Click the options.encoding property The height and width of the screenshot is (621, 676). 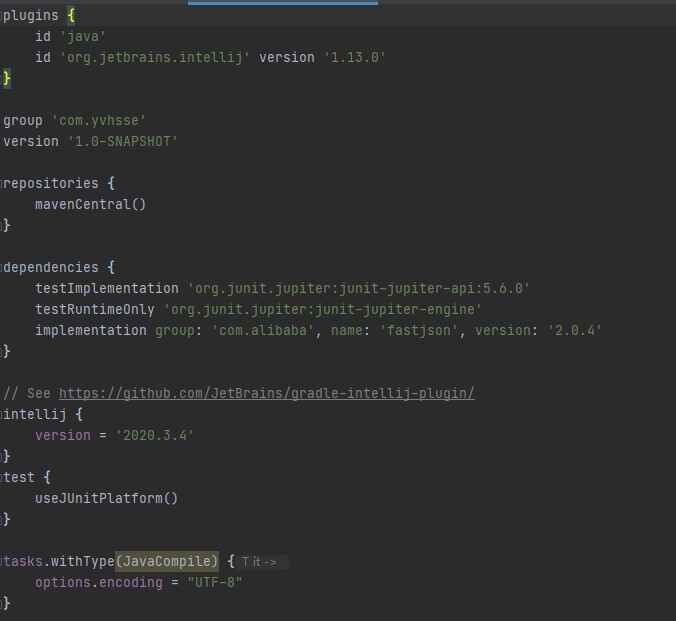coord(99,583)
